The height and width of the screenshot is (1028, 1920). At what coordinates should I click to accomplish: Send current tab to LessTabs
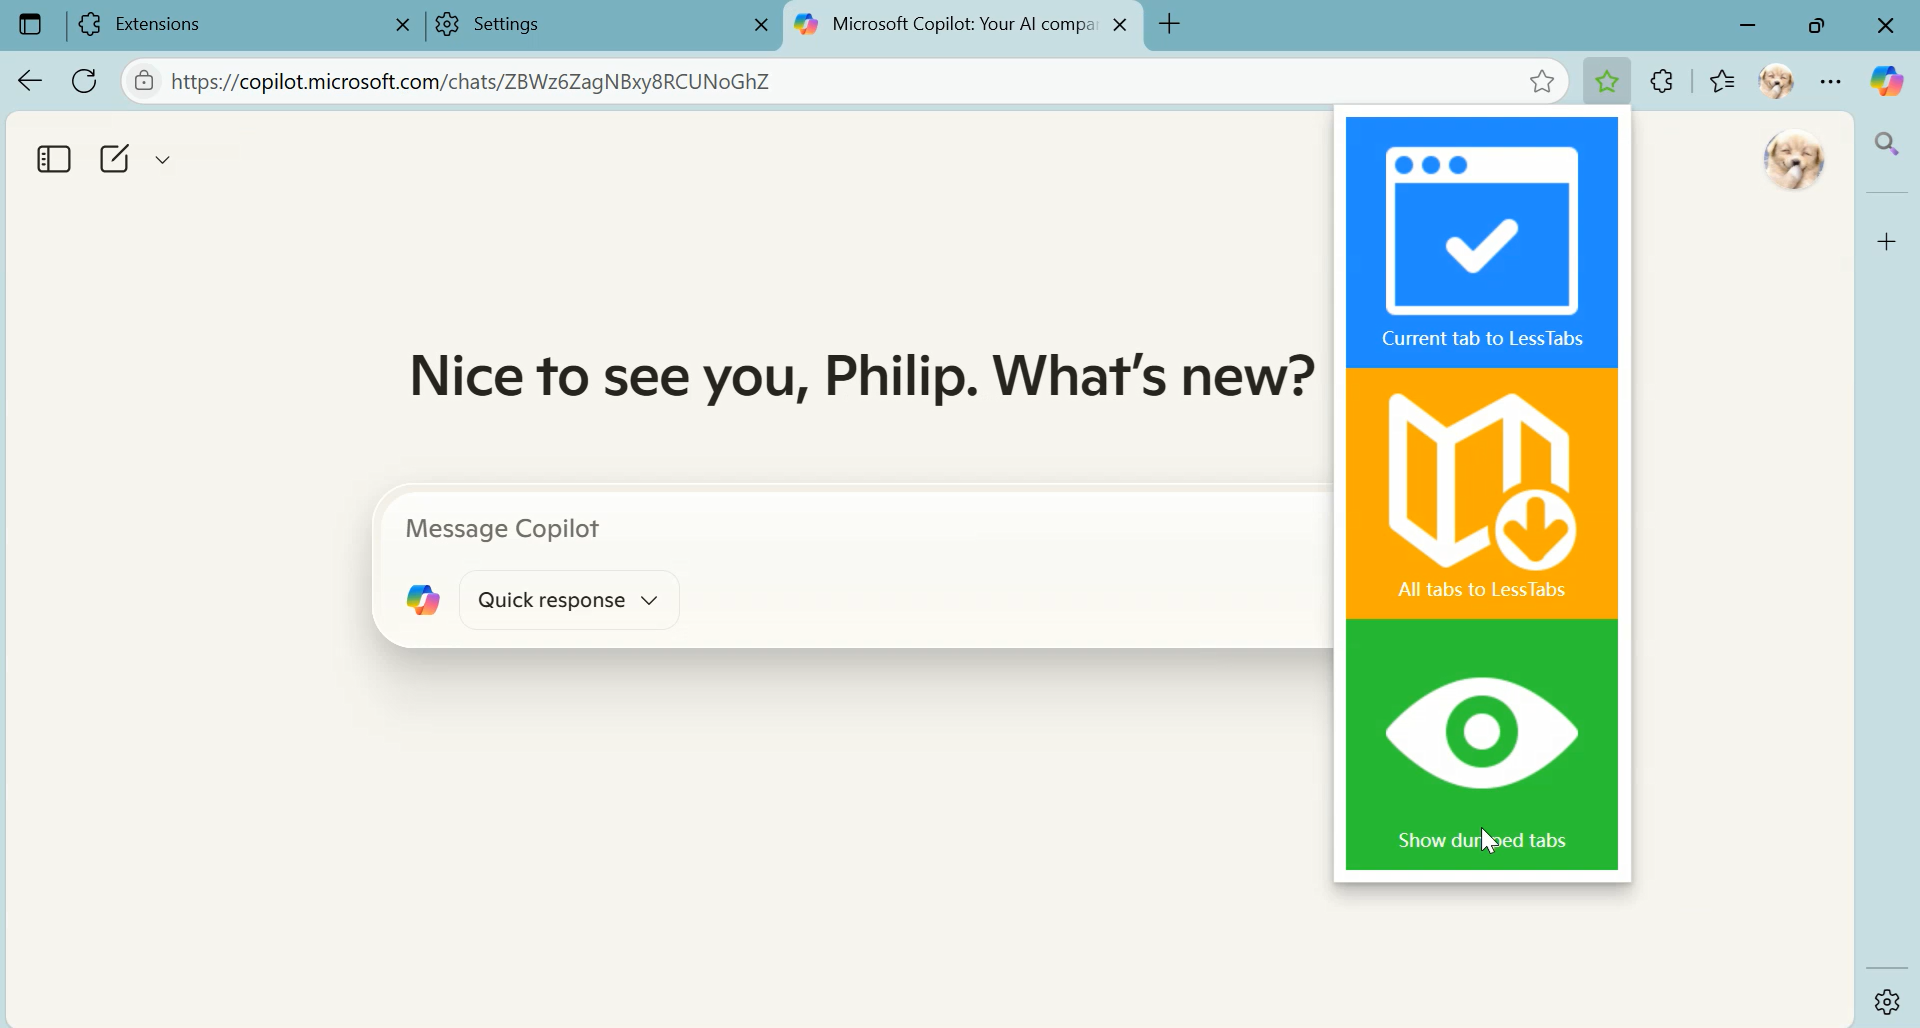pyautogui.click(x=1482, y=243)
